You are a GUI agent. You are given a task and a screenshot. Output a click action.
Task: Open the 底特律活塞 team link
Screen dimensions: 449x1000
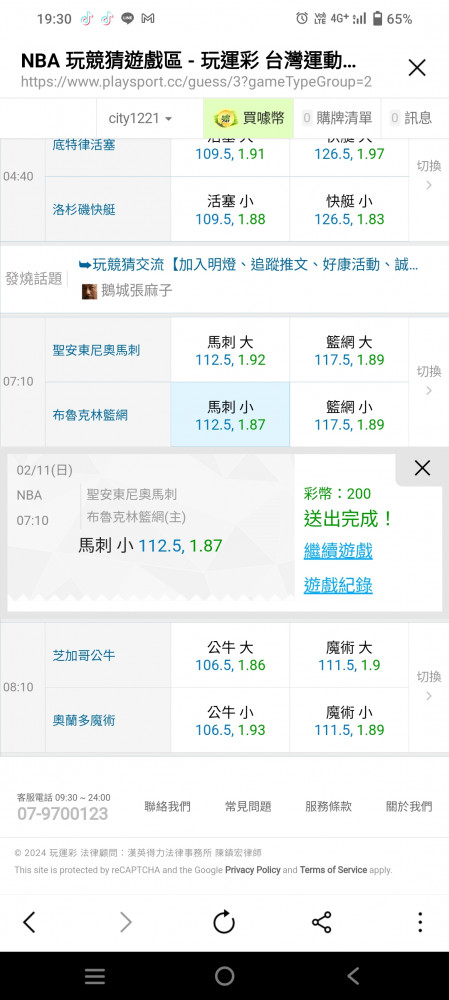pyautogui.click(x=84, y=145)
